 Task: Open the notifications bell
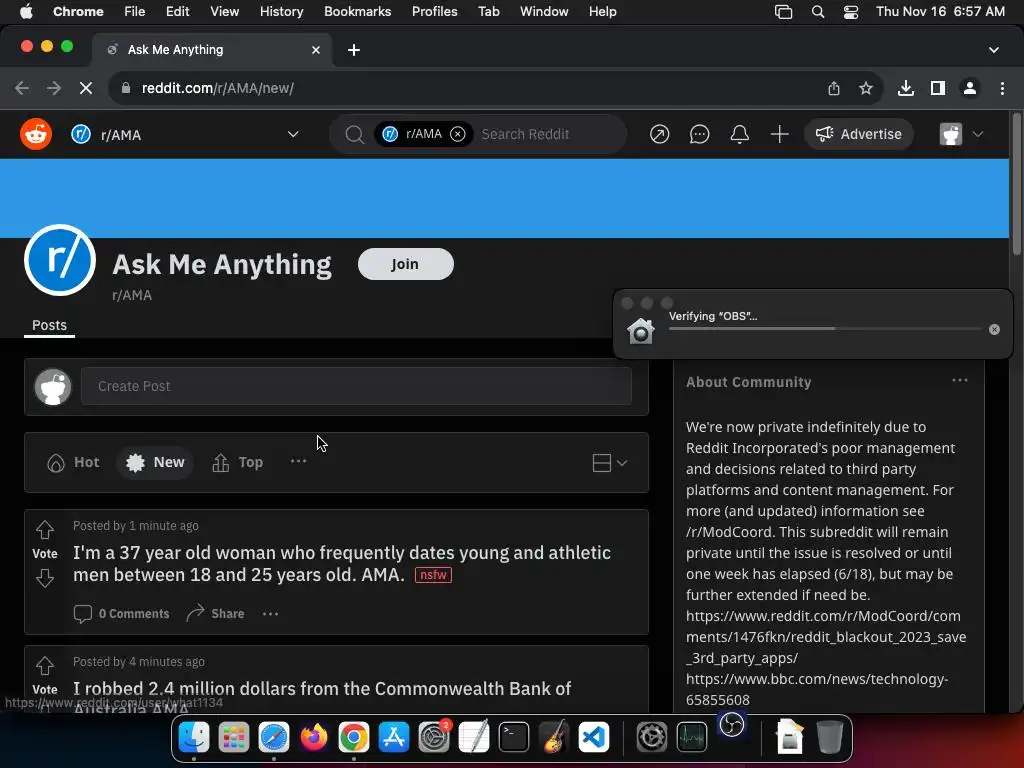coord(739,135)
